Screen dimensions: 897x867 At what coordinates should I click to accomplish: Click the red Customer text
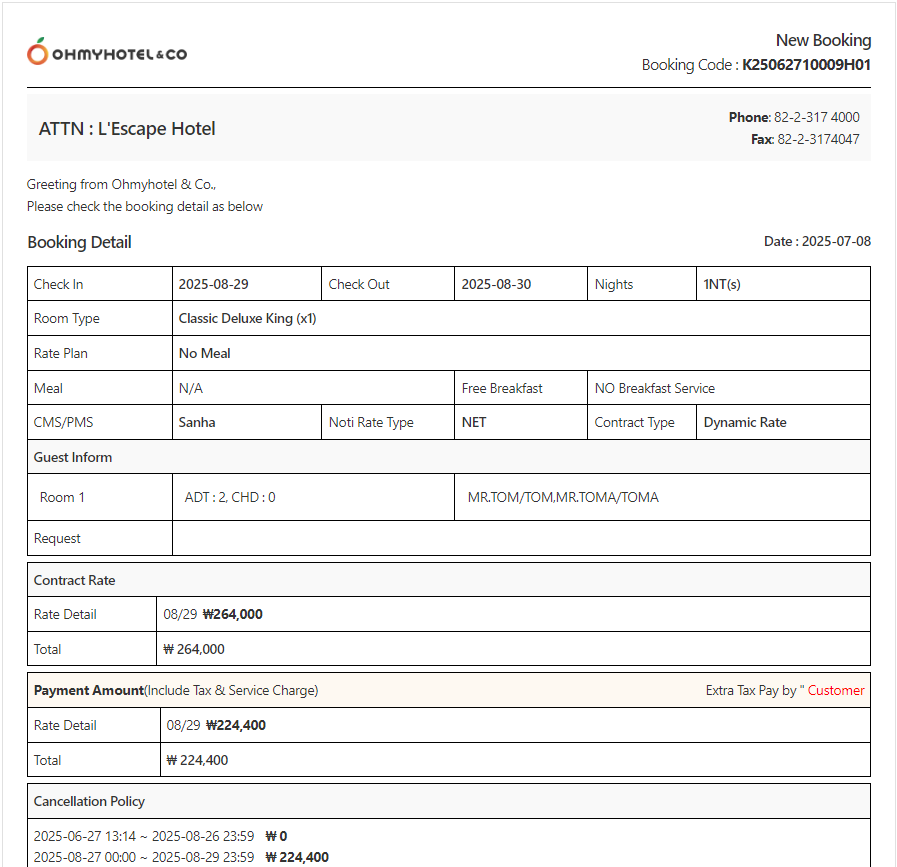[x=836, y=690]
